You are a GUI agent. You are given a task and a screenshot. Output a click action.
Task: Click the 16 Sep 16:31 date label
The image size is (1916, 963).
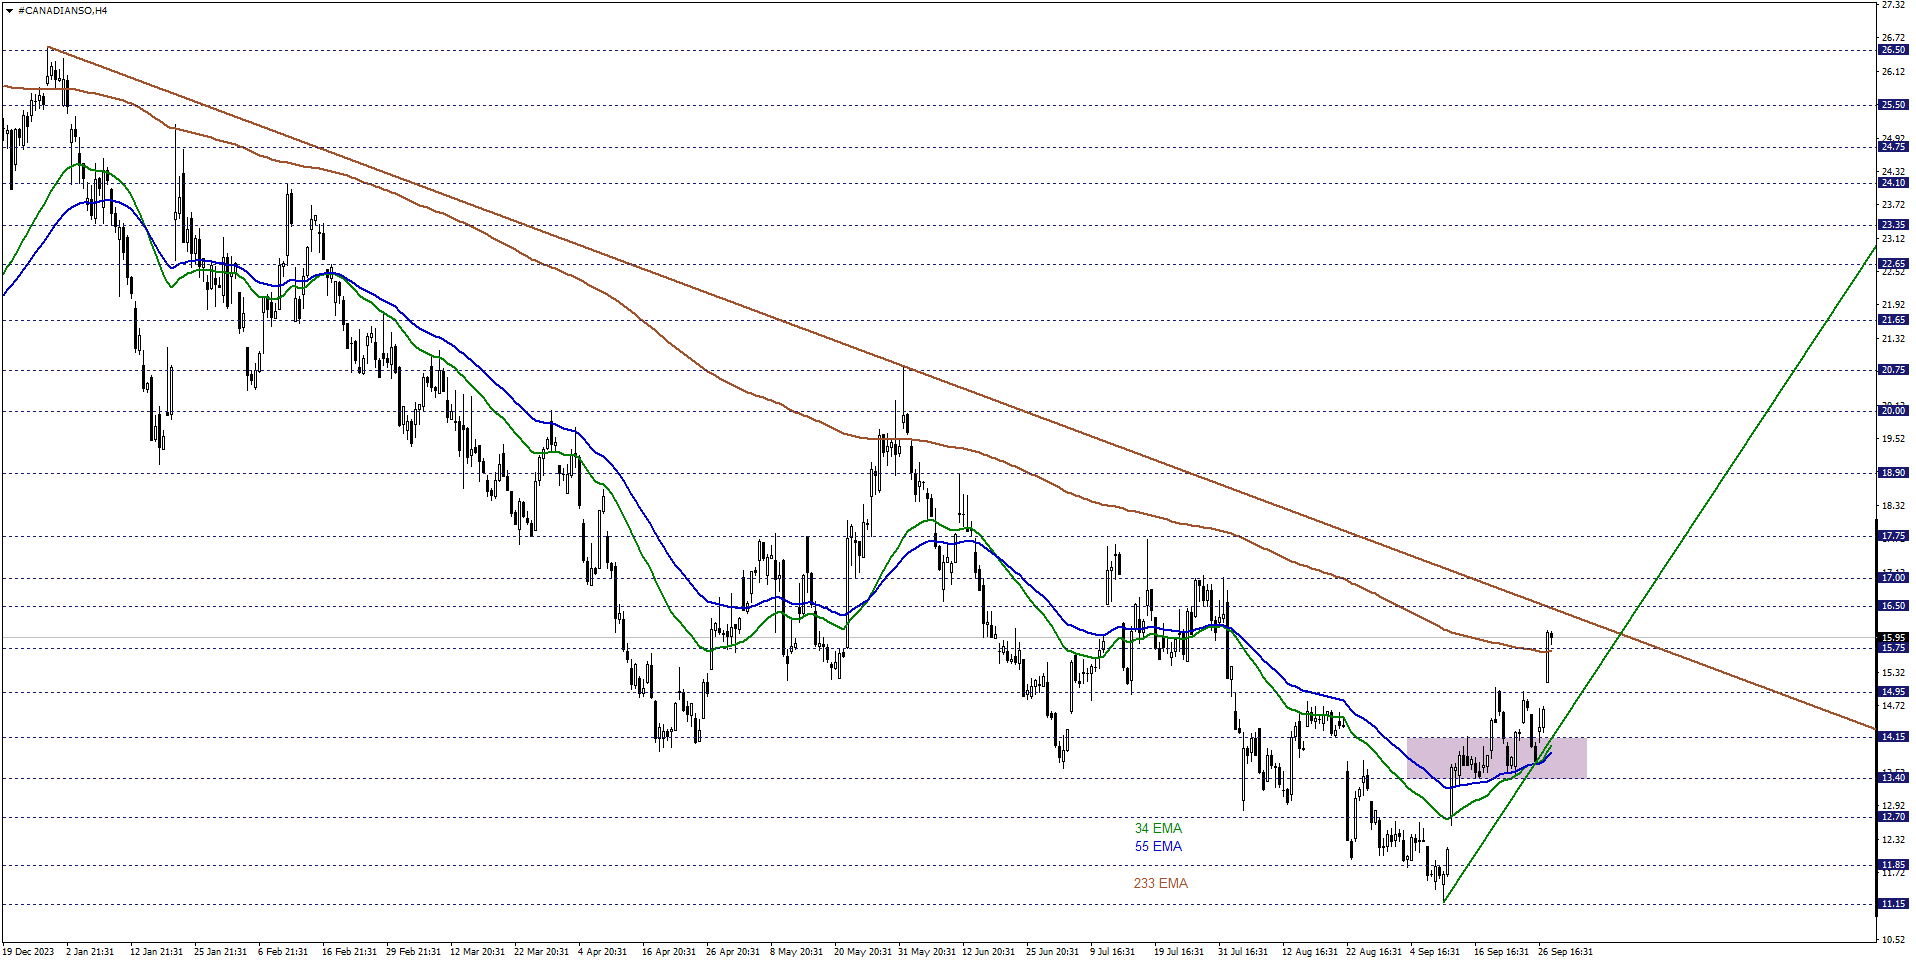[1502, 952]
